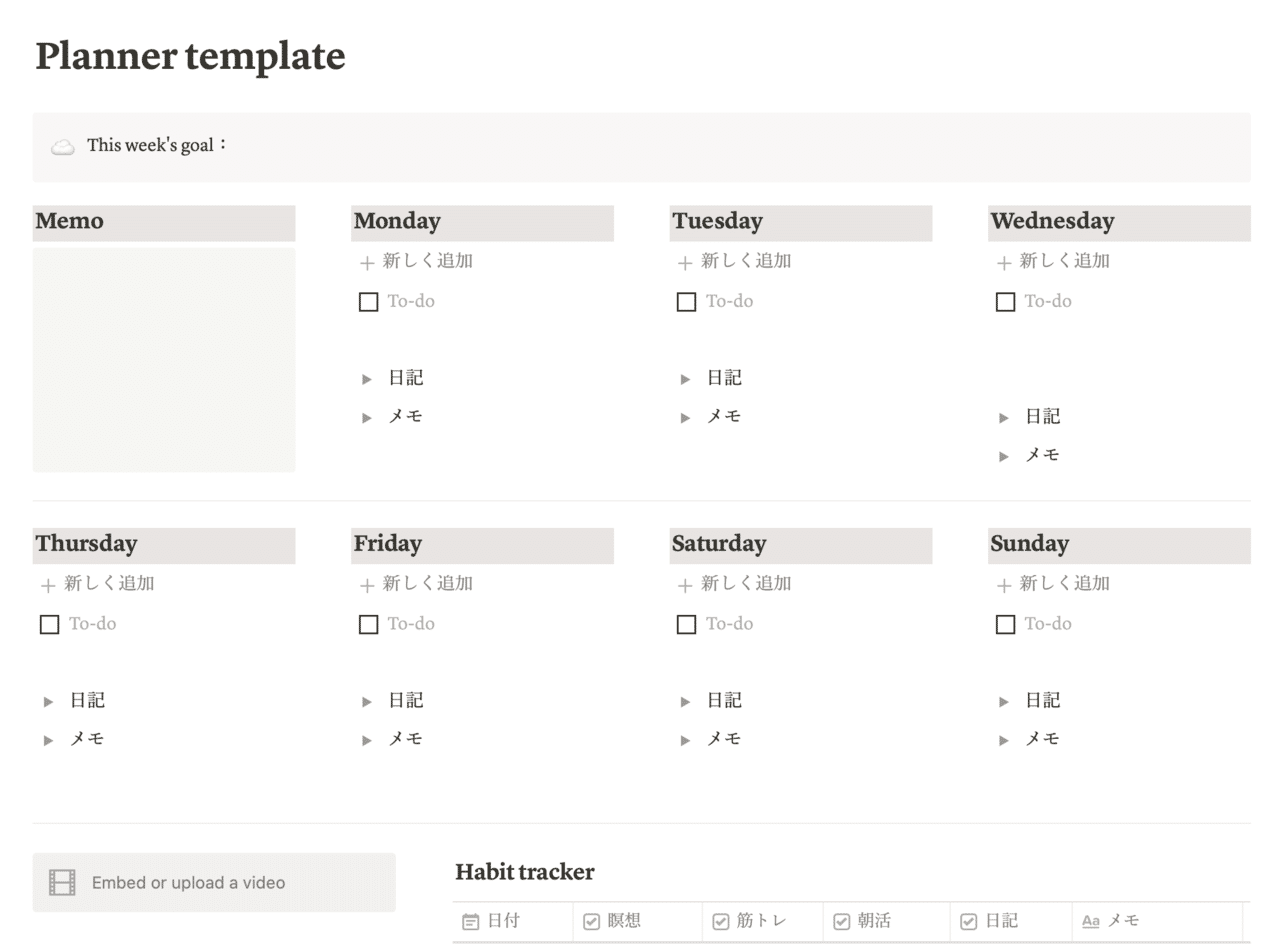Viewport: 1280px width, 952px height.
Task: Check the To-do box under Monday
Action: (368, 302)
